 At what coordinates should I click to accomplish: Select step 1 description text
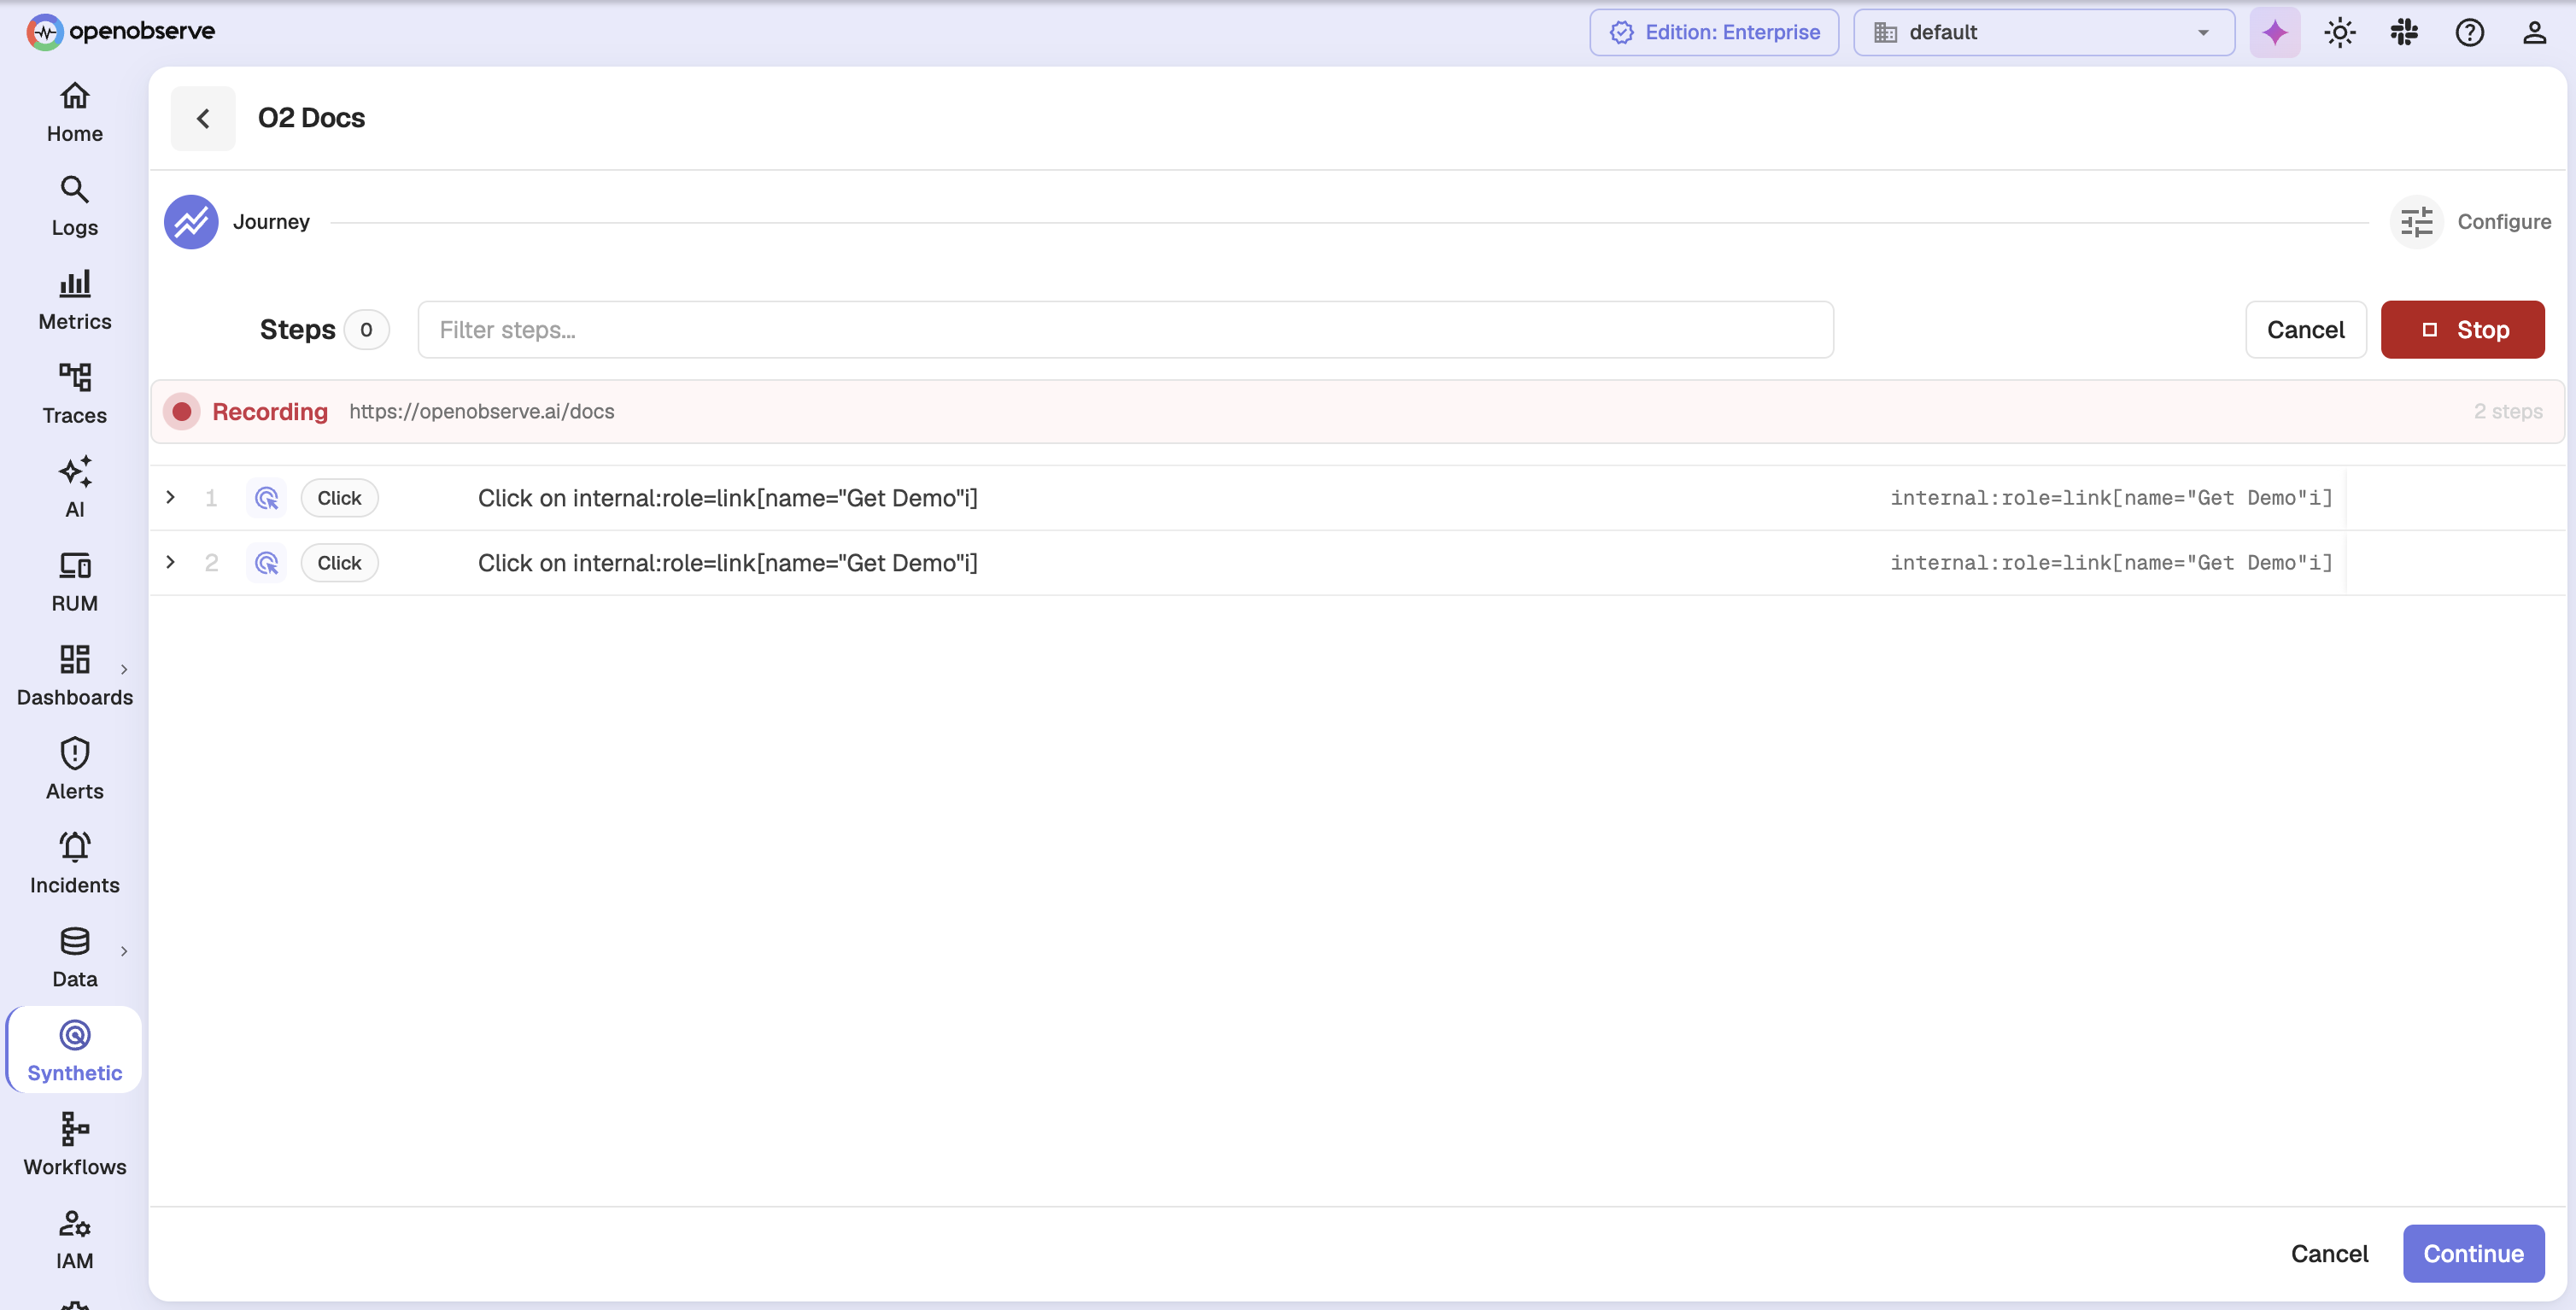coord(727,498)
